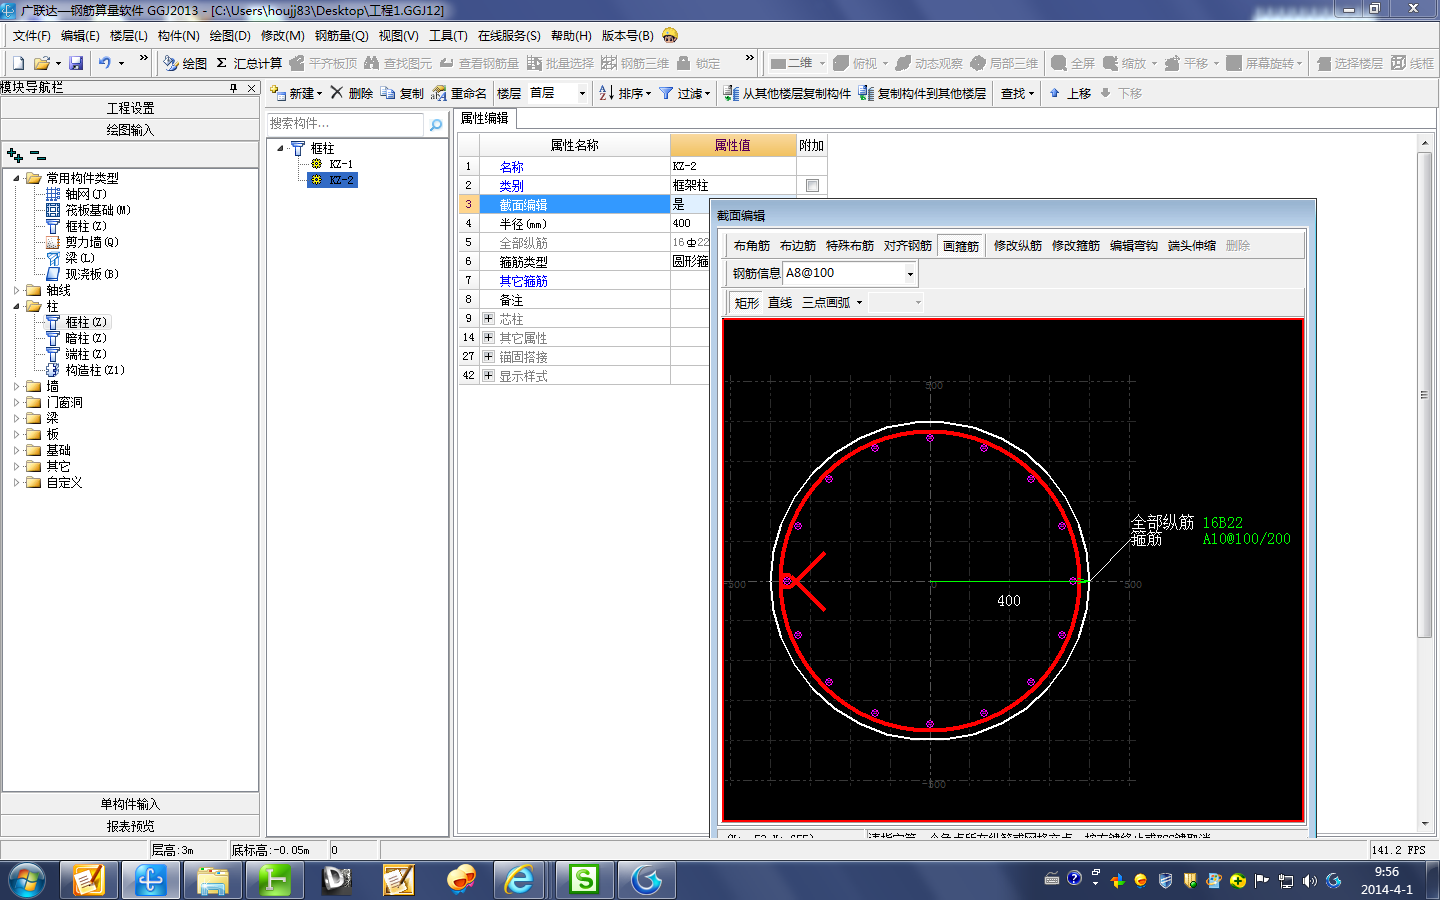Click the New file icon in the toolbar

[x=18, y=63]
